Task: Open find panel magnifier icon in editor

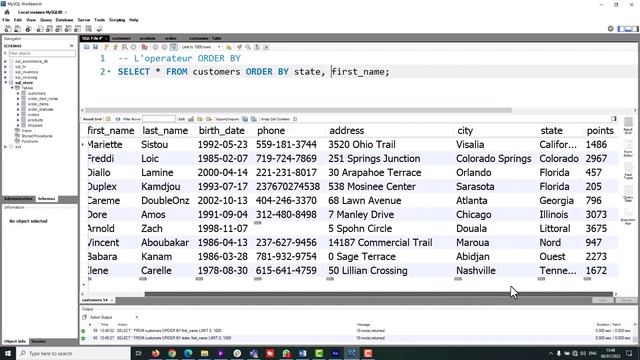Action: tap(248, 47)
